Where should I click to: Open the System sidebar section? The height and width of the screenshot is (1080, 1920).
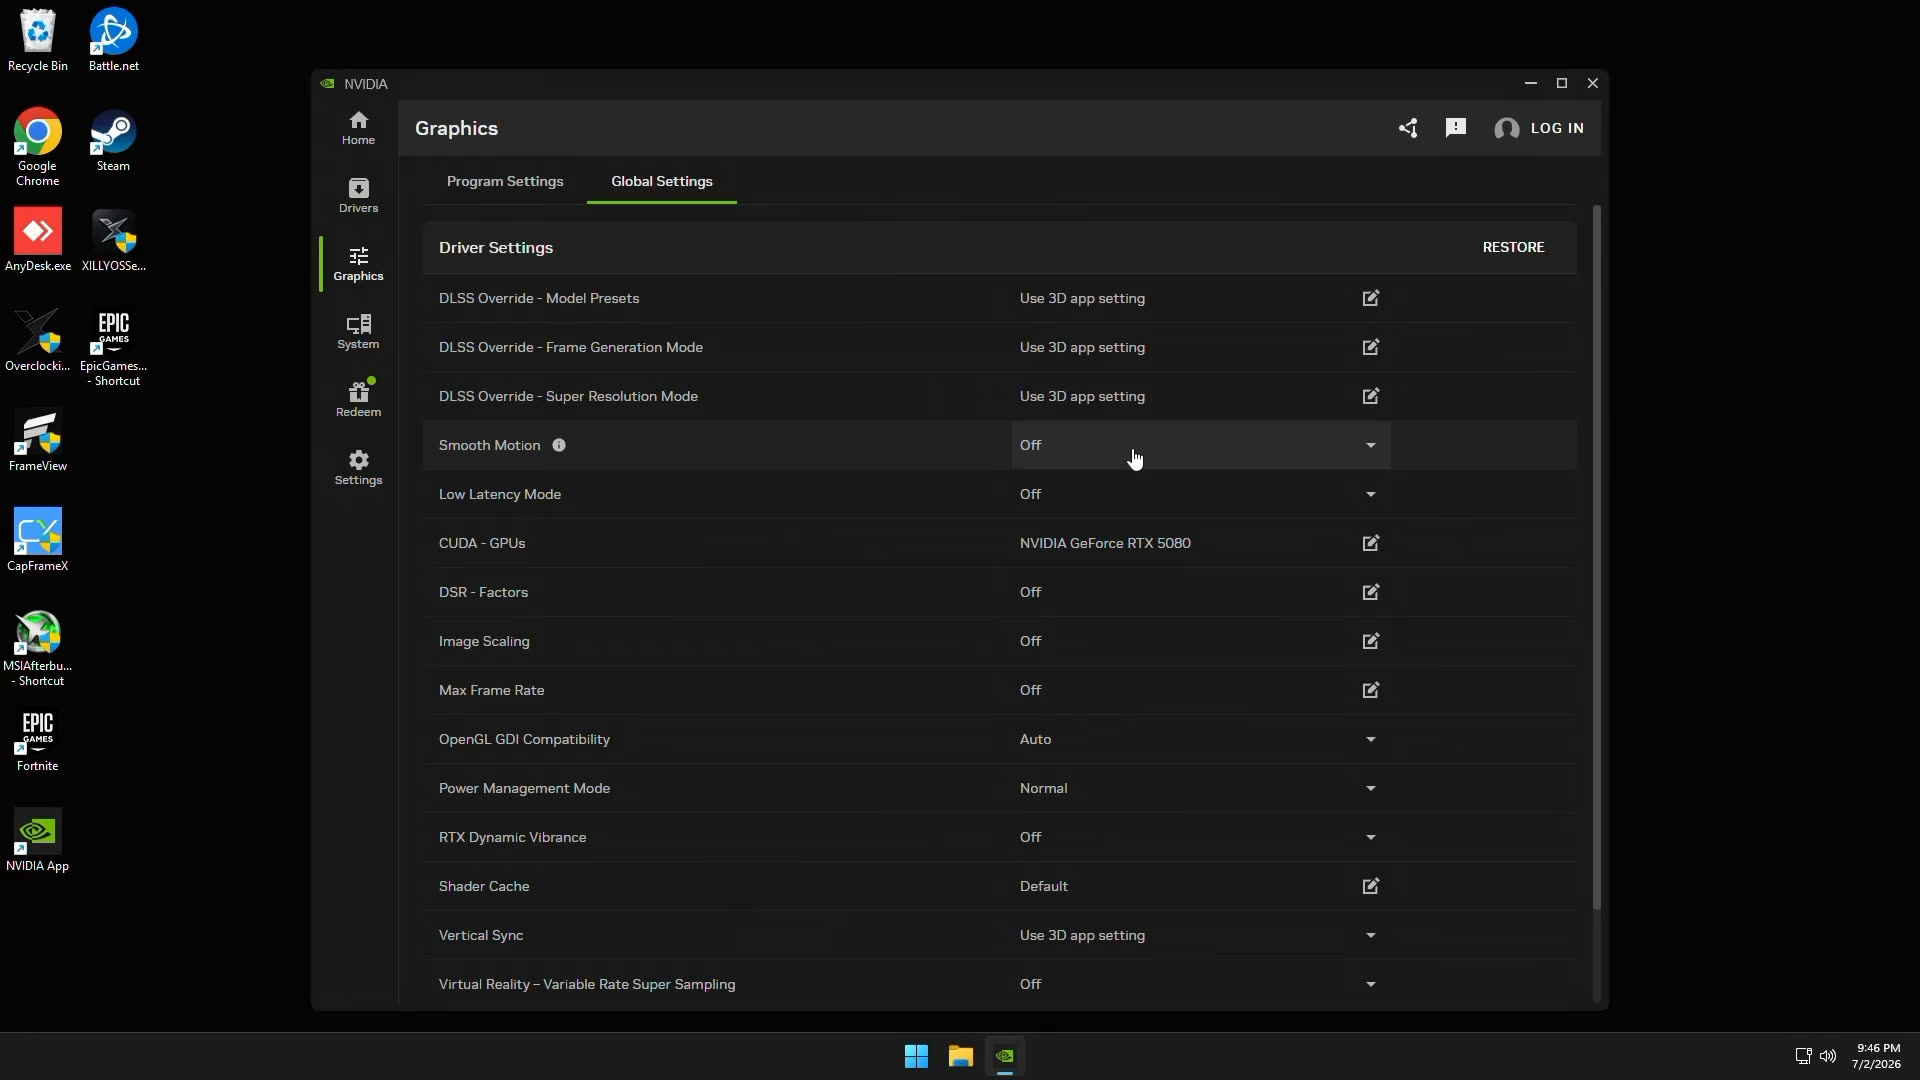(x=358, y=332)
